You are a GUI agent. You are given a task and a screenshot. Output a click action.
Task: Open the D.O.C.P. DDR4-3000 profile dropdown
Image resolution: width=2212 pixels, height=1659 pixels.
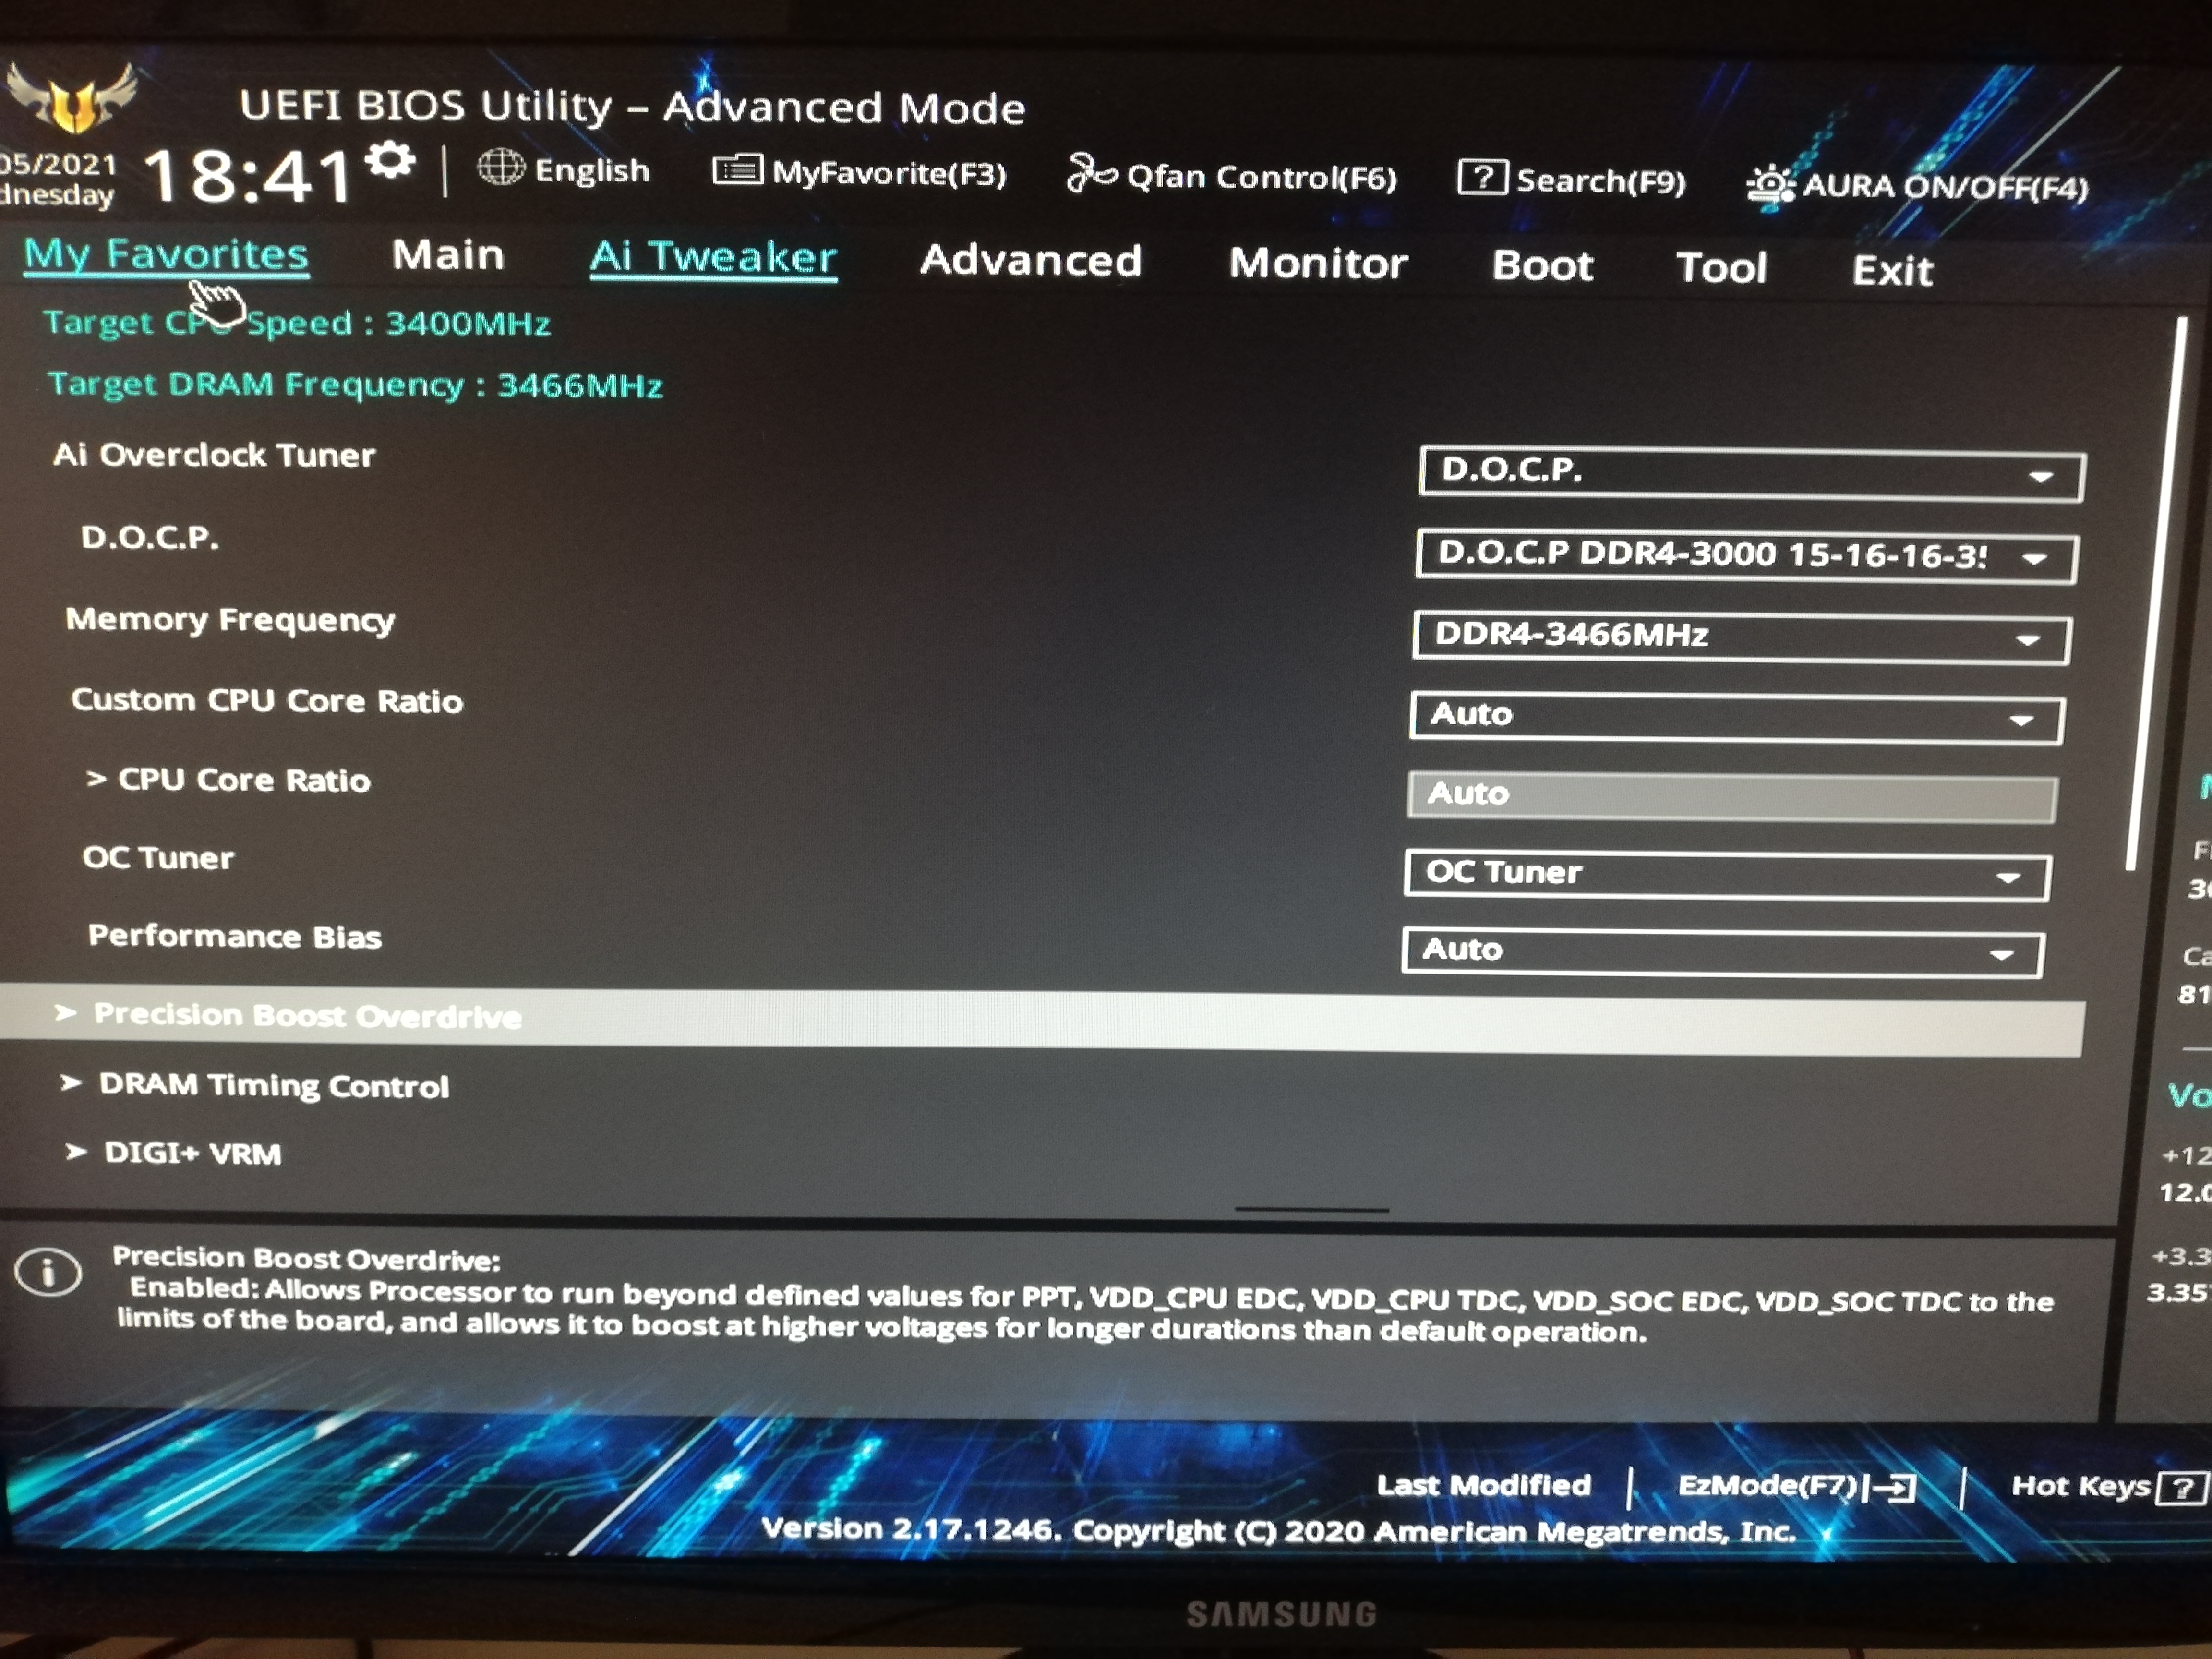[1745, 557]
